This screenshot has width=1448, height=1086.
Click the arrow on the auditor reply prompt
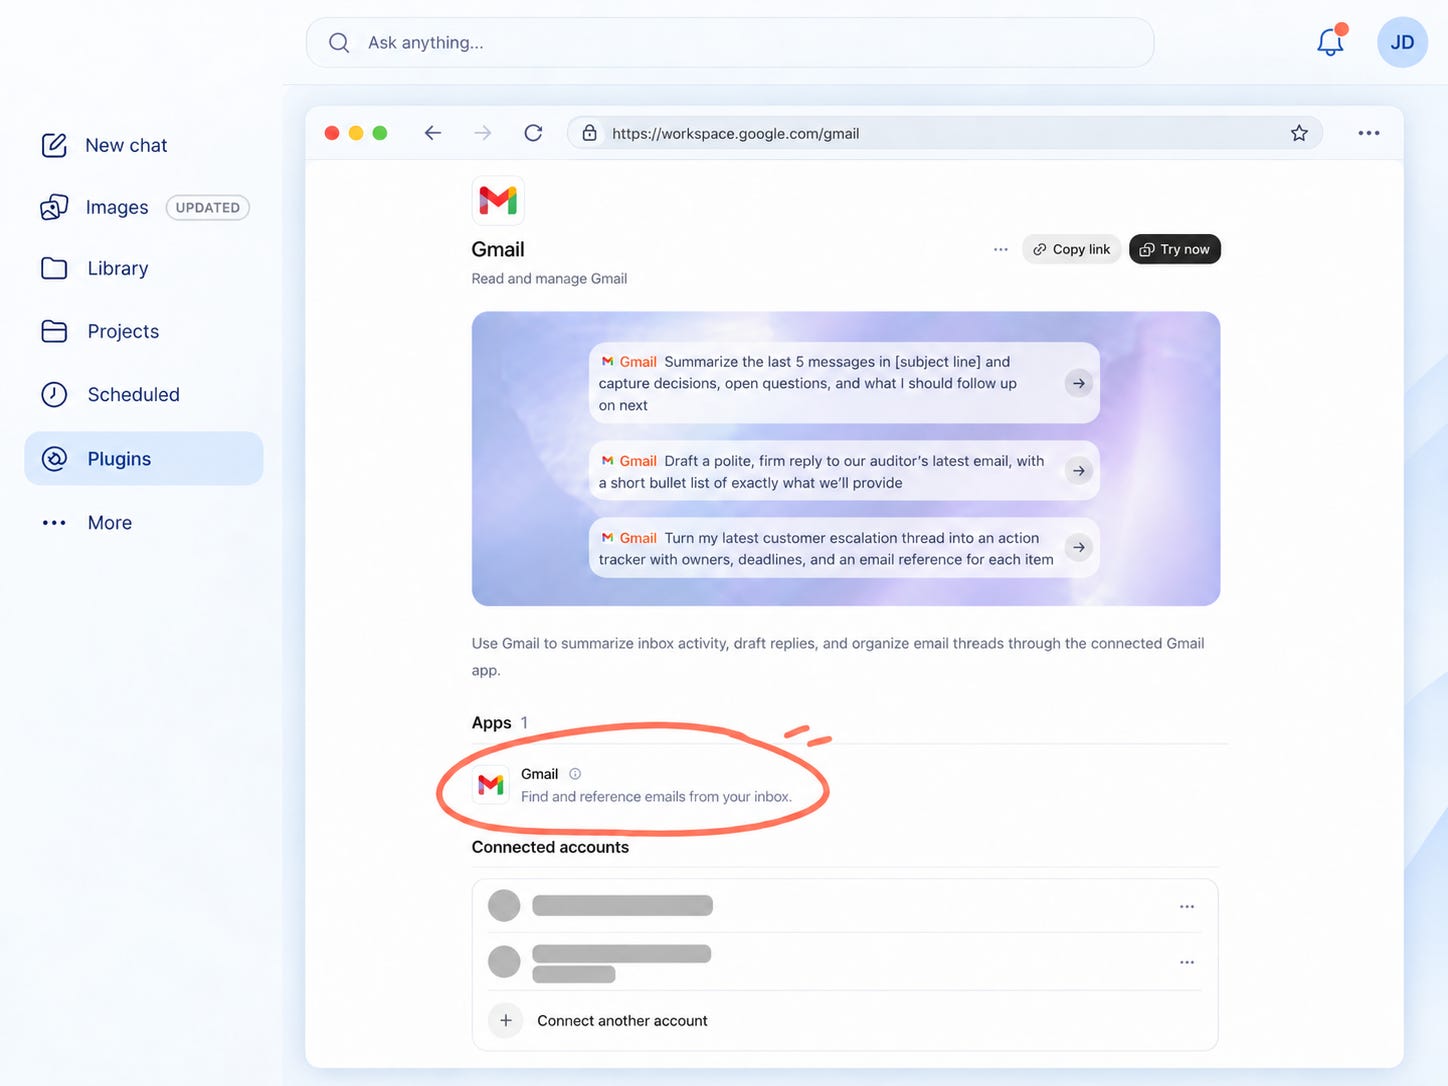pyautogui.click(x=1078, y=470)
